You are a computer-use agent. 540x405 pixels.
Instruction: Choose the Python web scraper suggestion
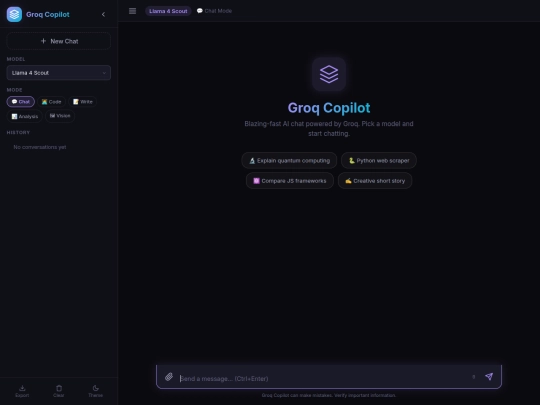pyautogui.click(x=379, y=160)
